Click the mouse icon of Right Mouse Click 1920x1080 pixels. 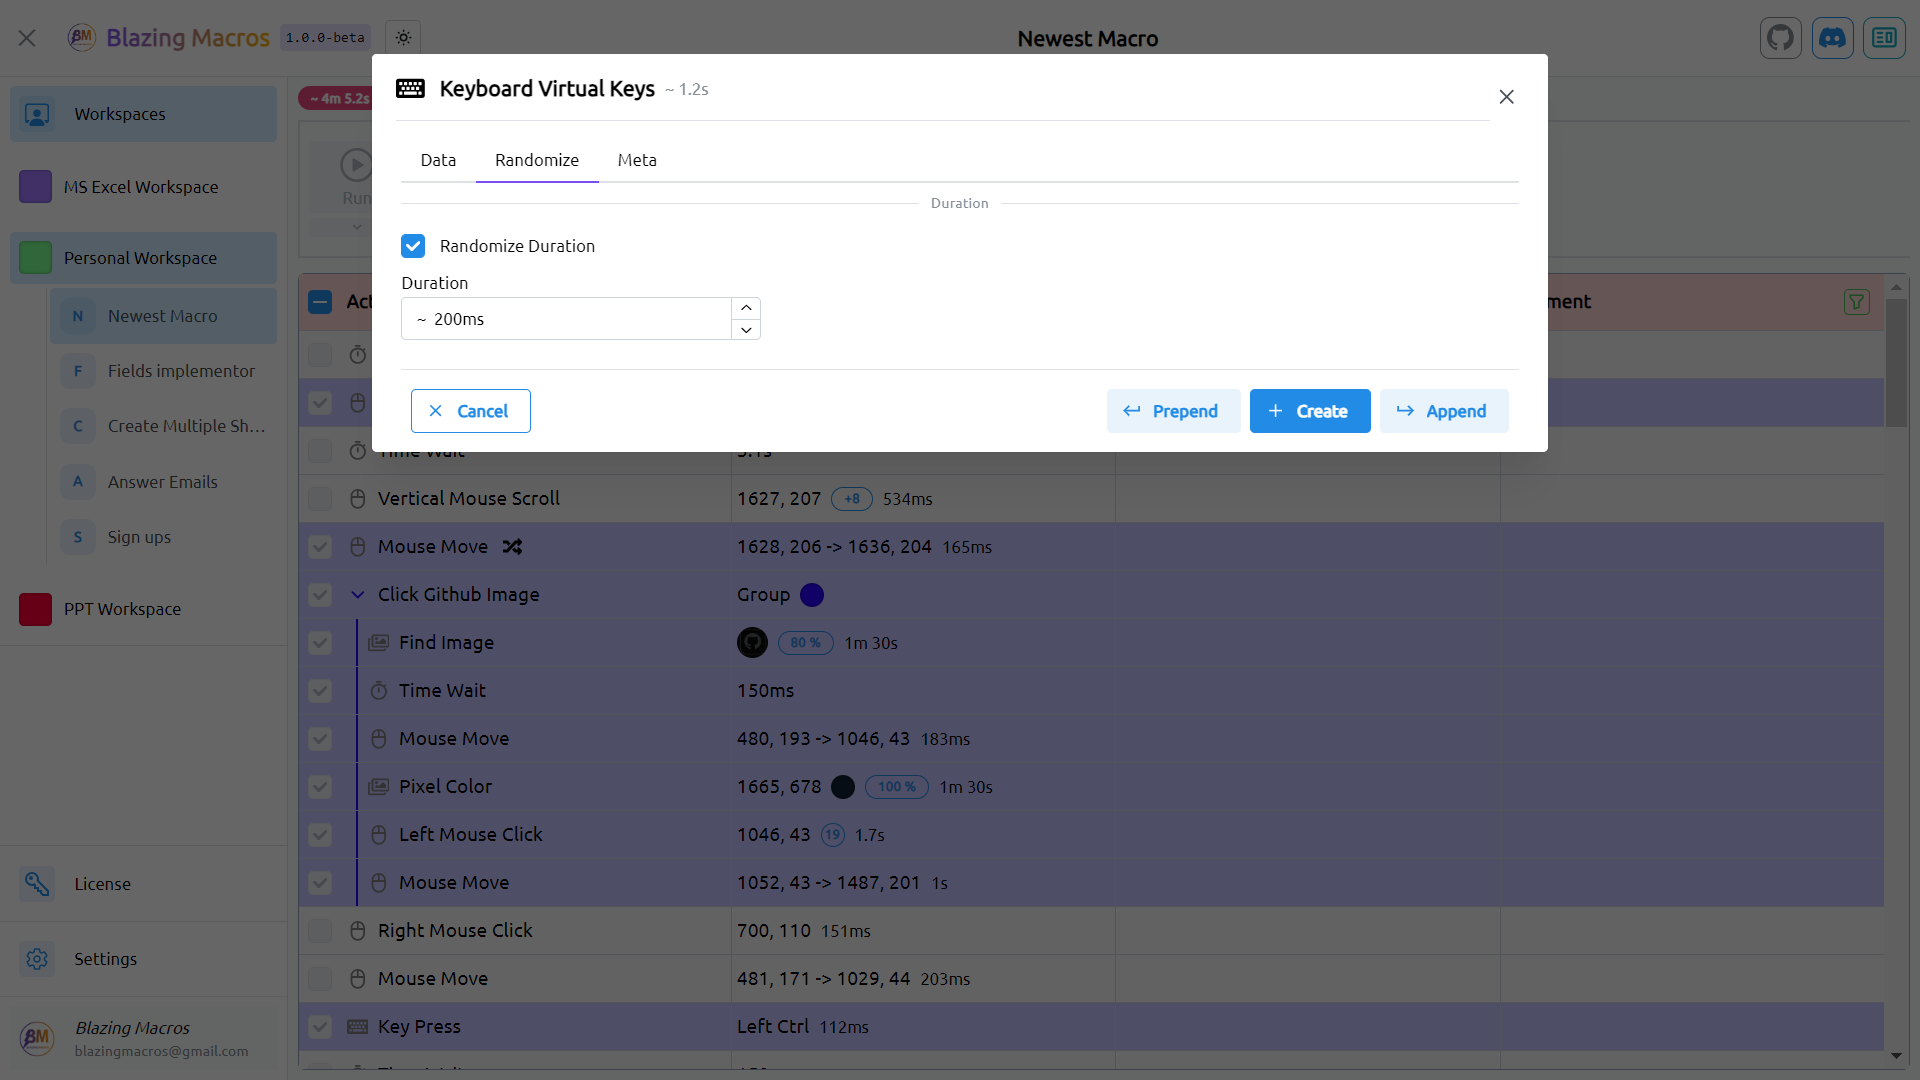357,931
